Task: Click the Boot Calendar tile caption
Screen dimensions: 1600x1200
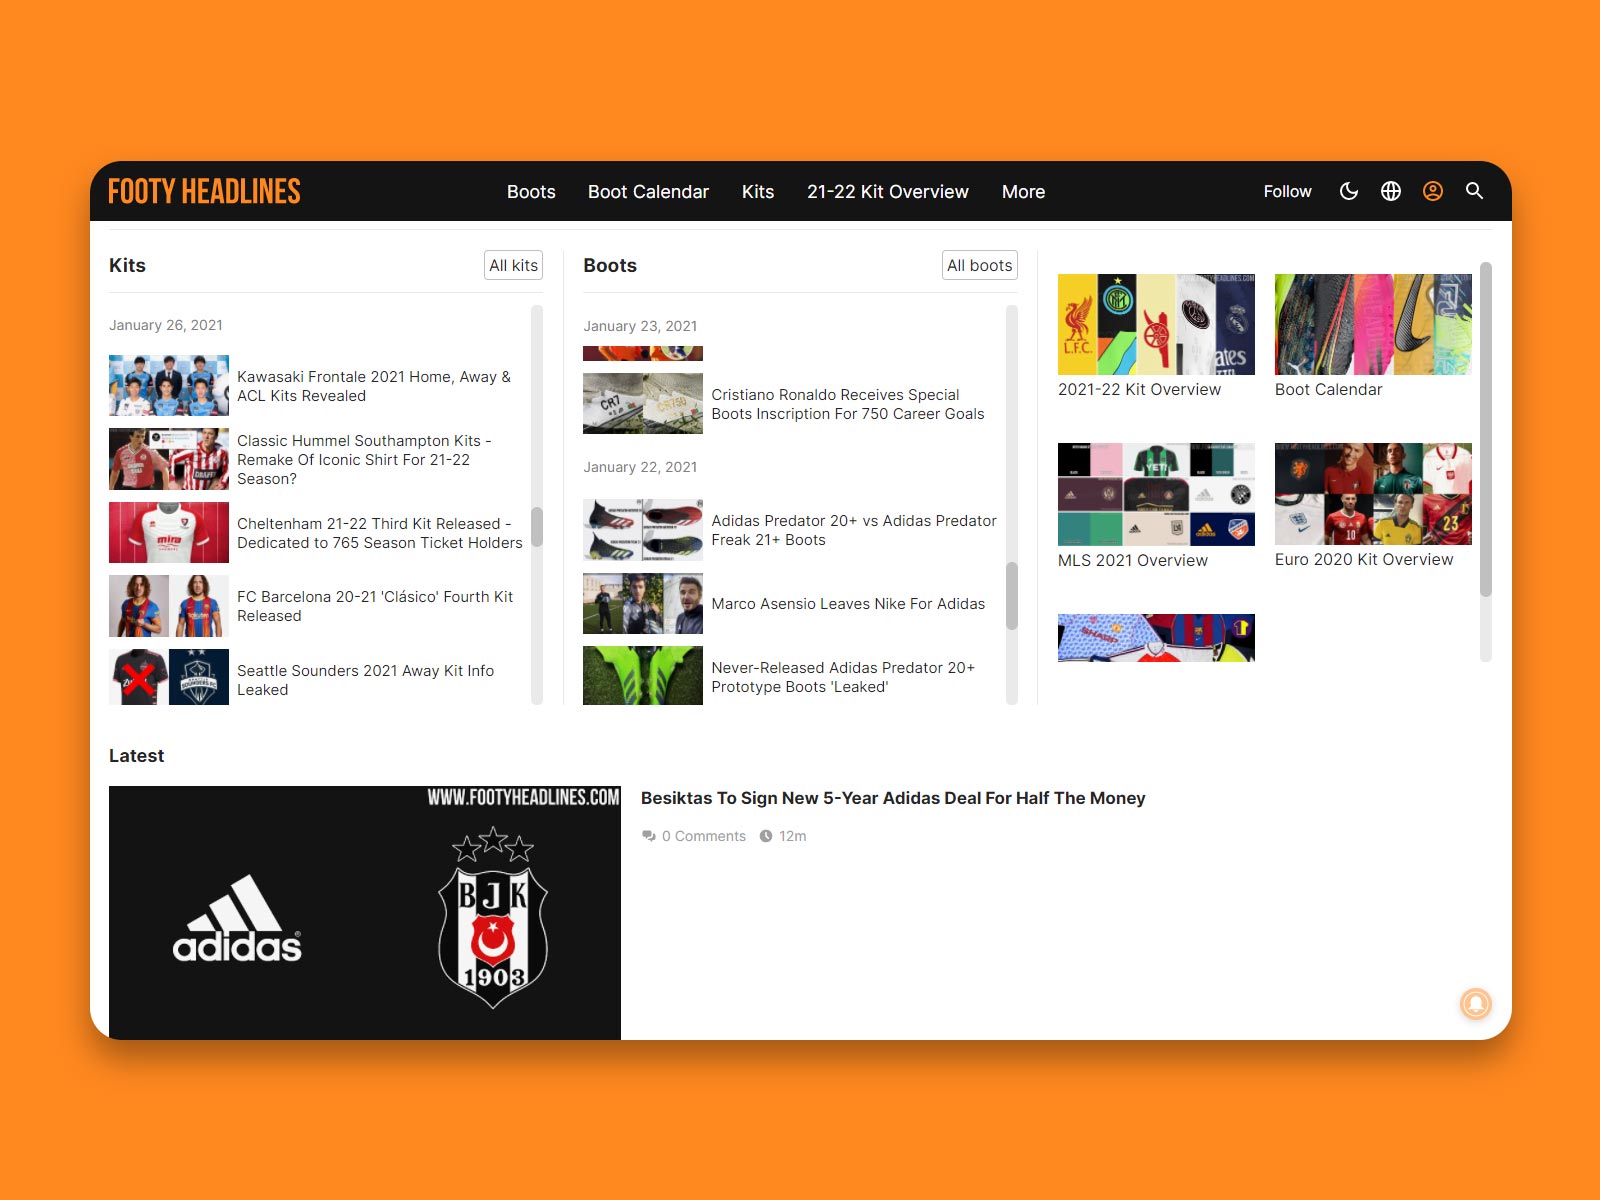Action: pyautogui.click(x=1328, y=390)
